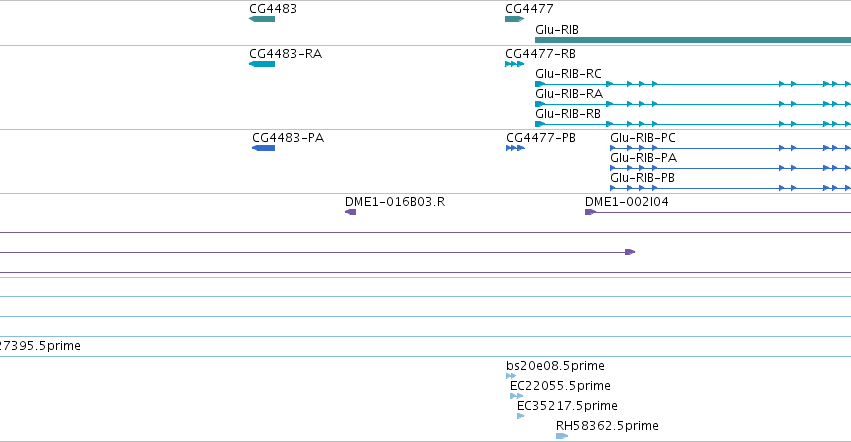Image resolution: width=851 pixels, height=442 pixels.
Task: Select the Glu-RIB gene label
Action: [x=557, y=30]
